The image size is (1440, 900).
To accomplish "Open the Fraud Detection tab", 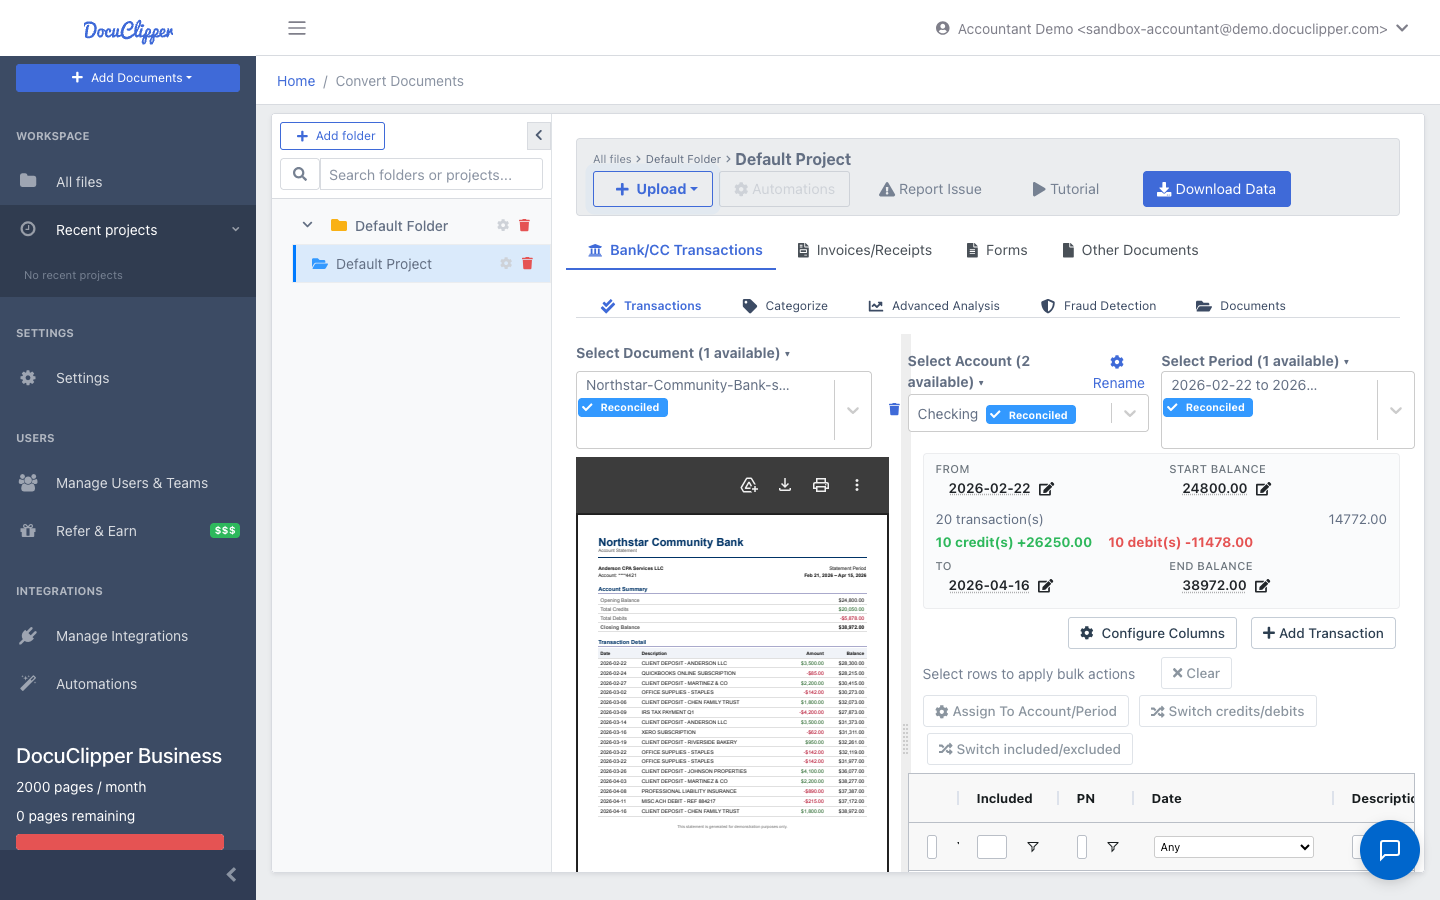I will 1098,306.
